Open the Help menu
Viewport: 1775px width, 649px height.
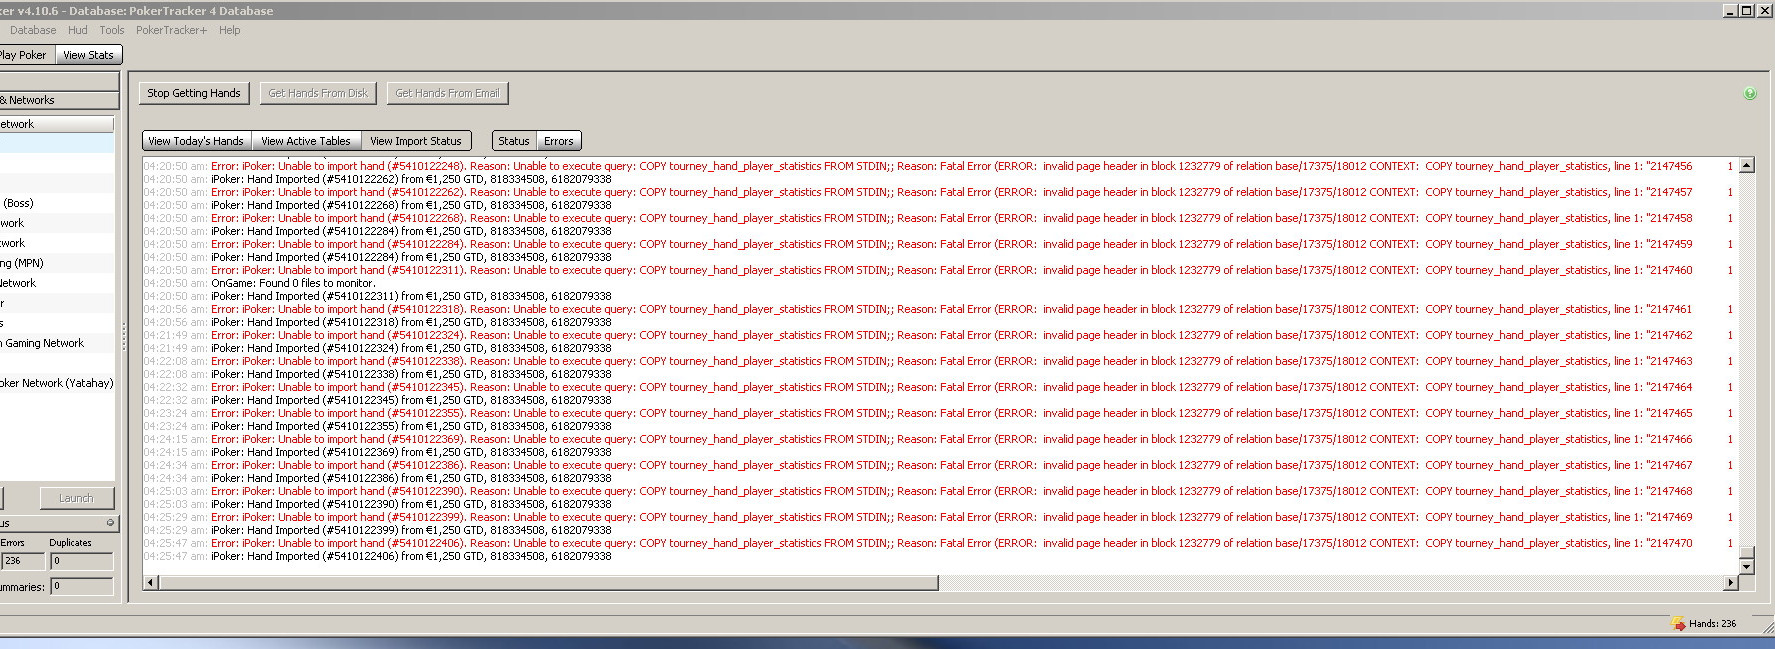point(230,30)
